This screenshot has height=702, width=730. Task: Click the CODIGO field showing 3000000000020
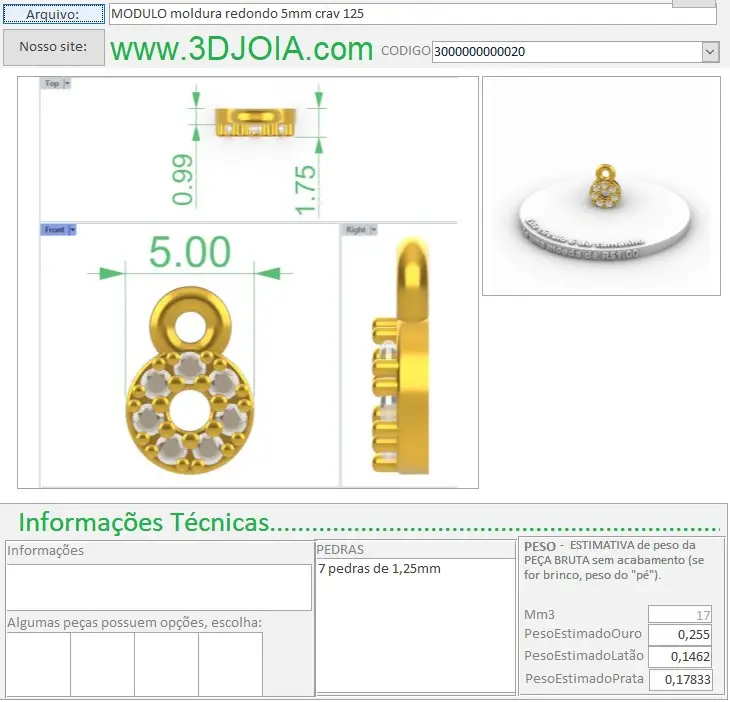(x=567, y=52)
